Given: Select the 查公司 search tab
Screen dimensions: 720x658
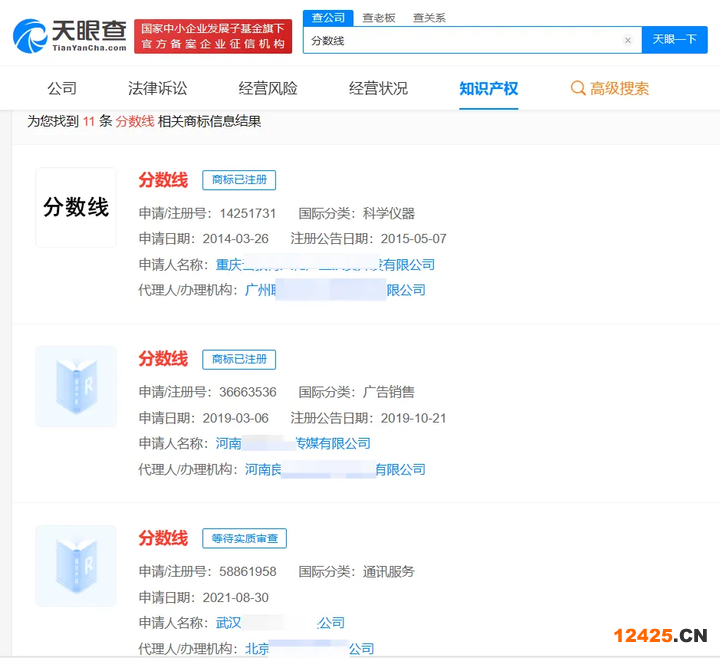Looking at the screenshot, I should [x=328, y=18].
